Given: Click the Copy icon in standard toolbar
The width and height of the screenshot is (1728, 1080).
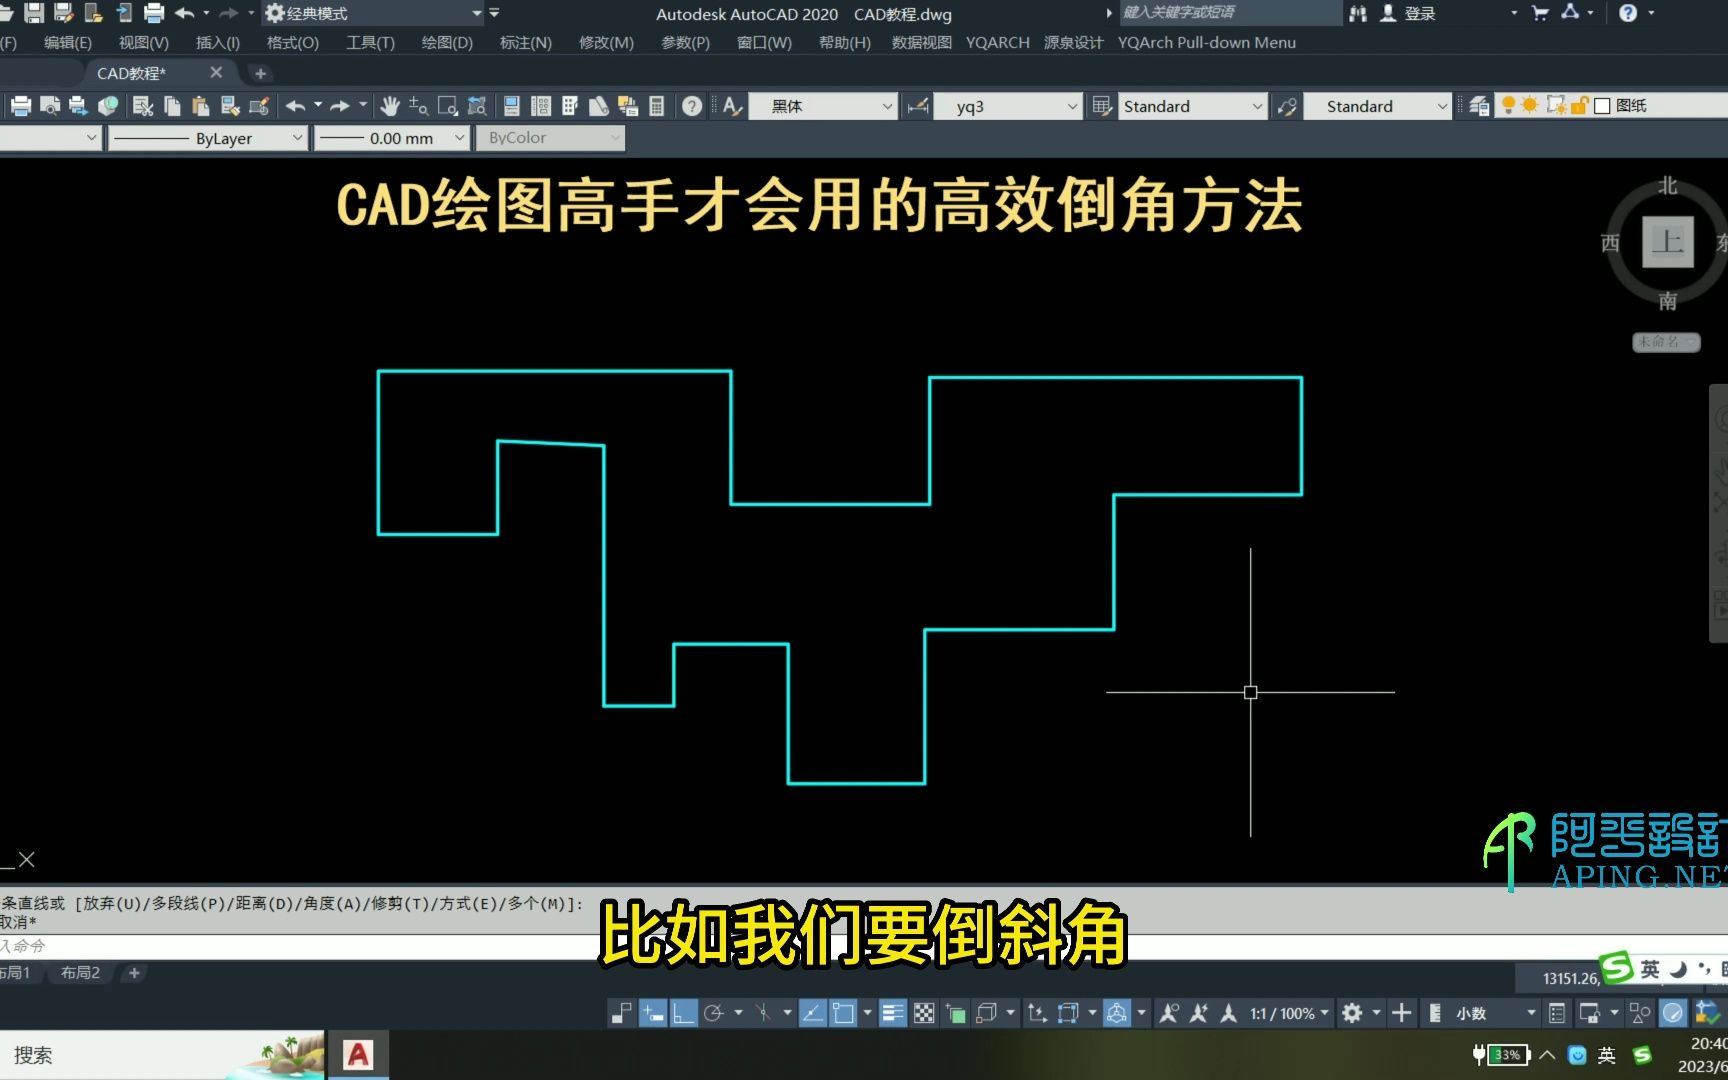Looking at the screenshot, I should tap(172, 106).
